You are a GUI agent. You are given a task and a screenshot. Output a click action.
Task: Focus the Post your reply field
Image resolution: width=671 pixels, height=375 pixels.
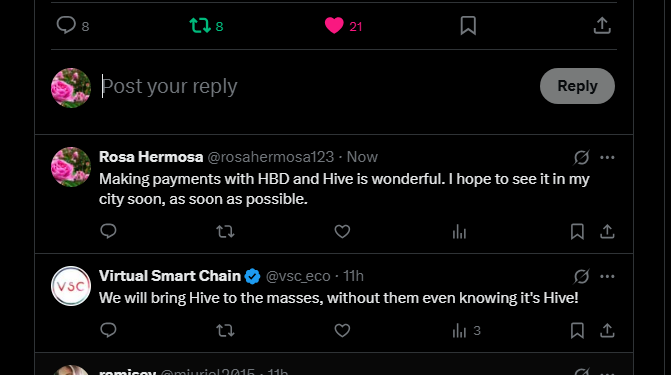[x=317, y=86]
